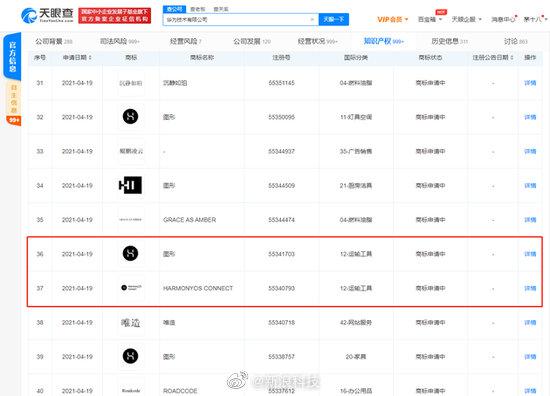
Task: Switch to the 公司发展 tab
Action: click(252, 41)
